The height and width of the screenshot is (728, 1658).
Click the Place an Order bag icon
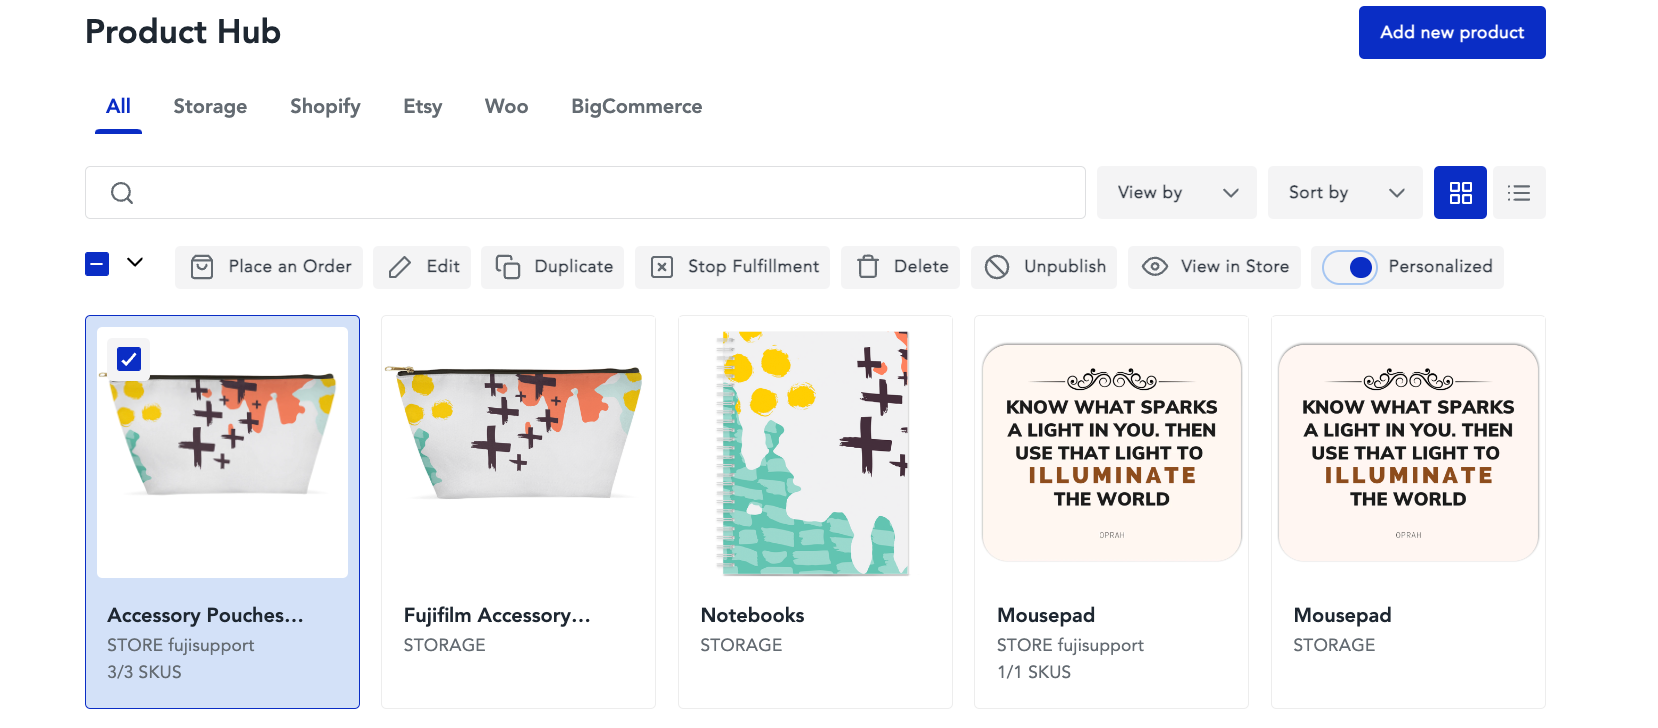coord(202,267)
